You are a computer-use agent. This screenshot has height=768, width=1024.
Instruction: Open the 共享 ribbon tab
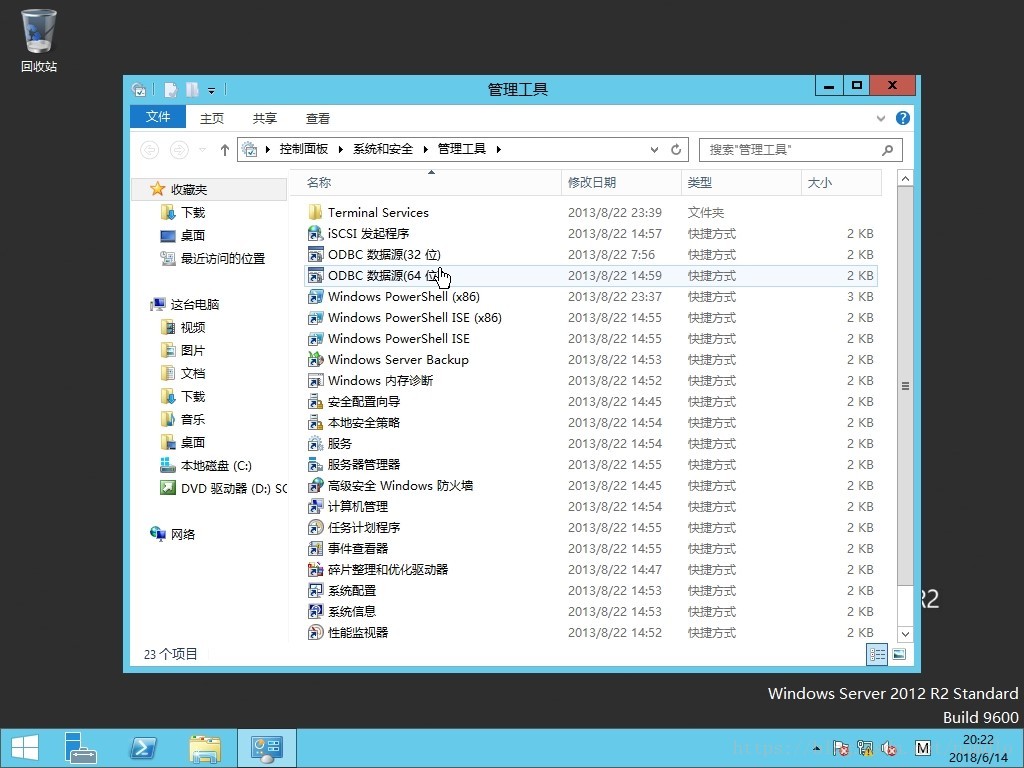tap(264, 118)
